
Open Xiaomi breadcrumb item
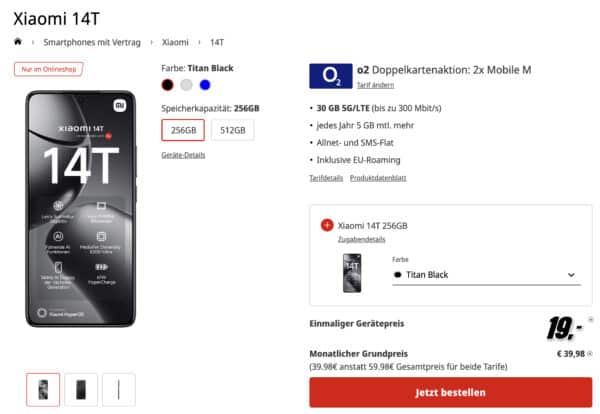175,42
